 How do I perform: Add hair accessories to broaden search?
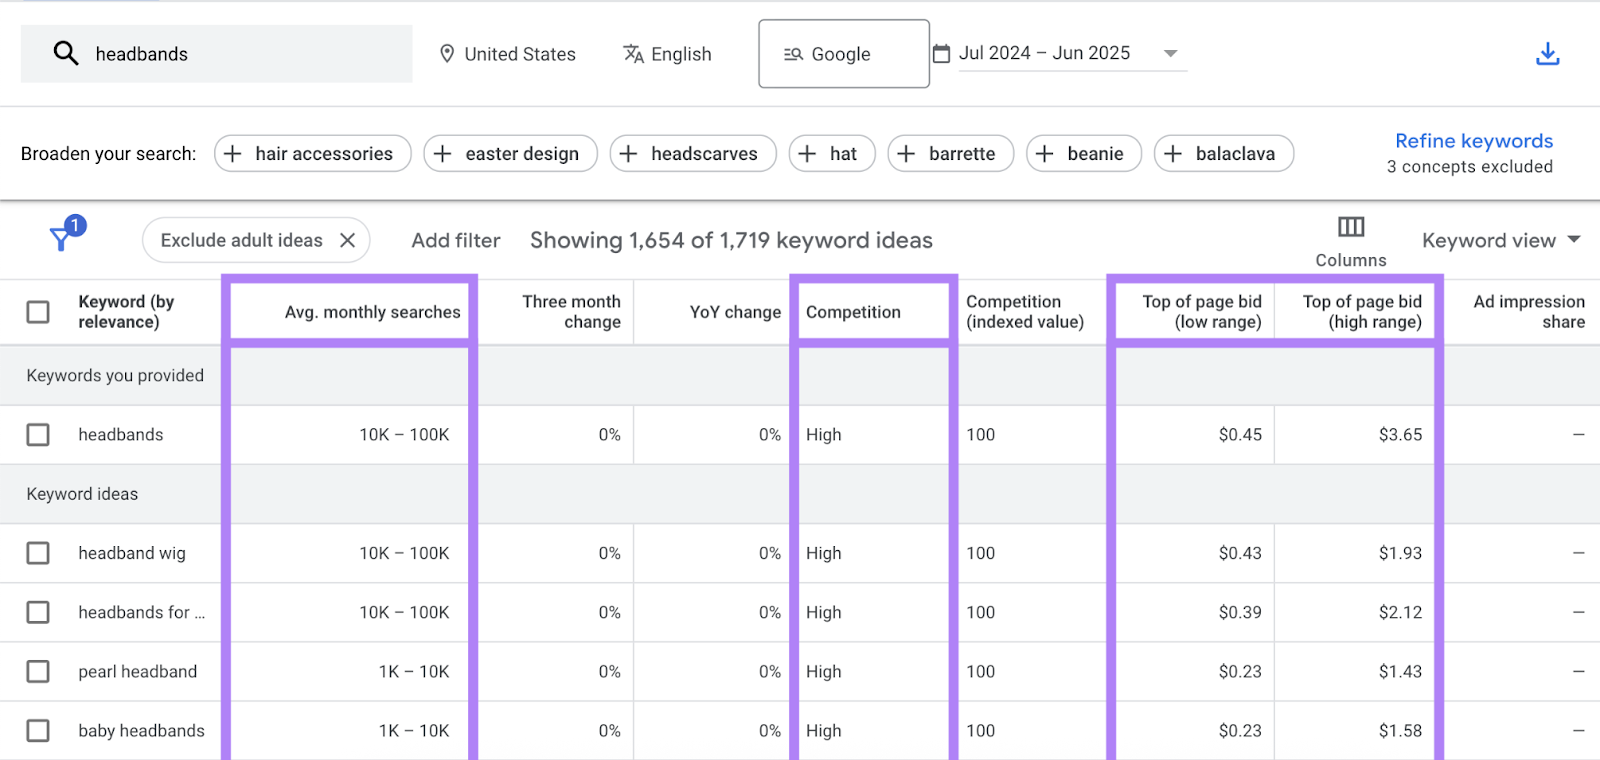coord(312,154)
